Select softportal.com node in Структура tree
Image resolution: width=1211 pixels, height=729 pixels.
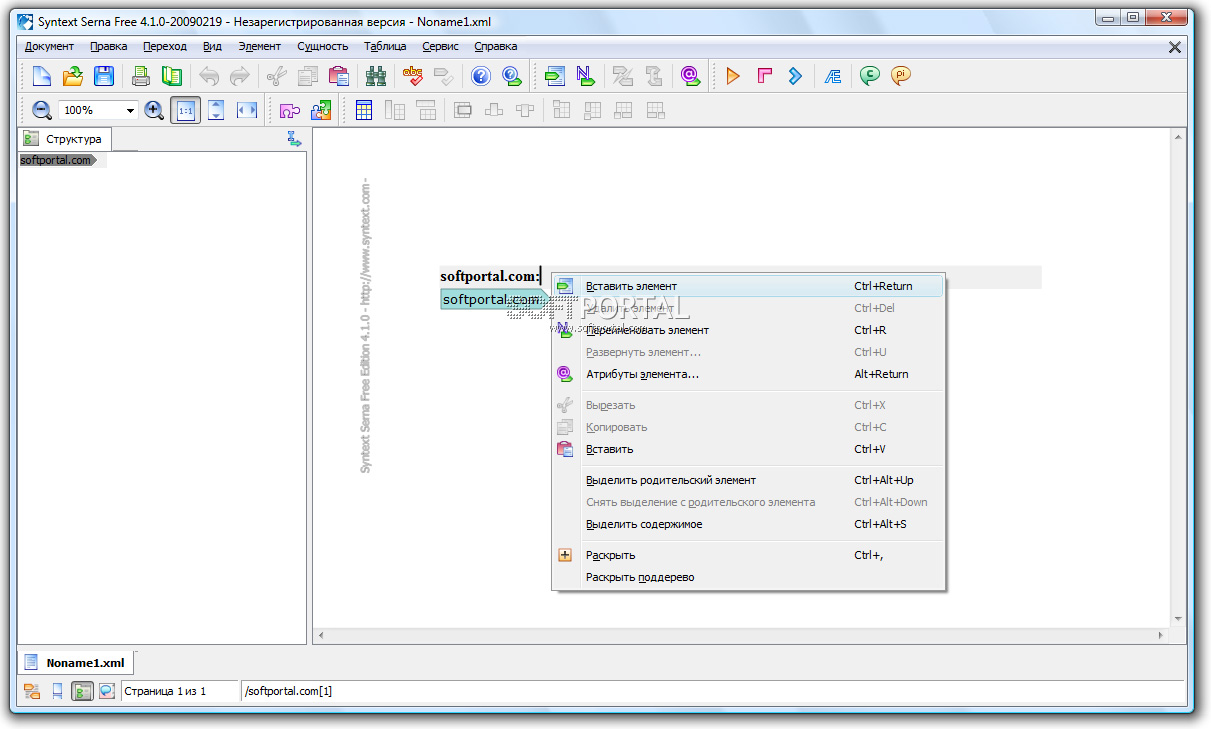click(56, 160)
